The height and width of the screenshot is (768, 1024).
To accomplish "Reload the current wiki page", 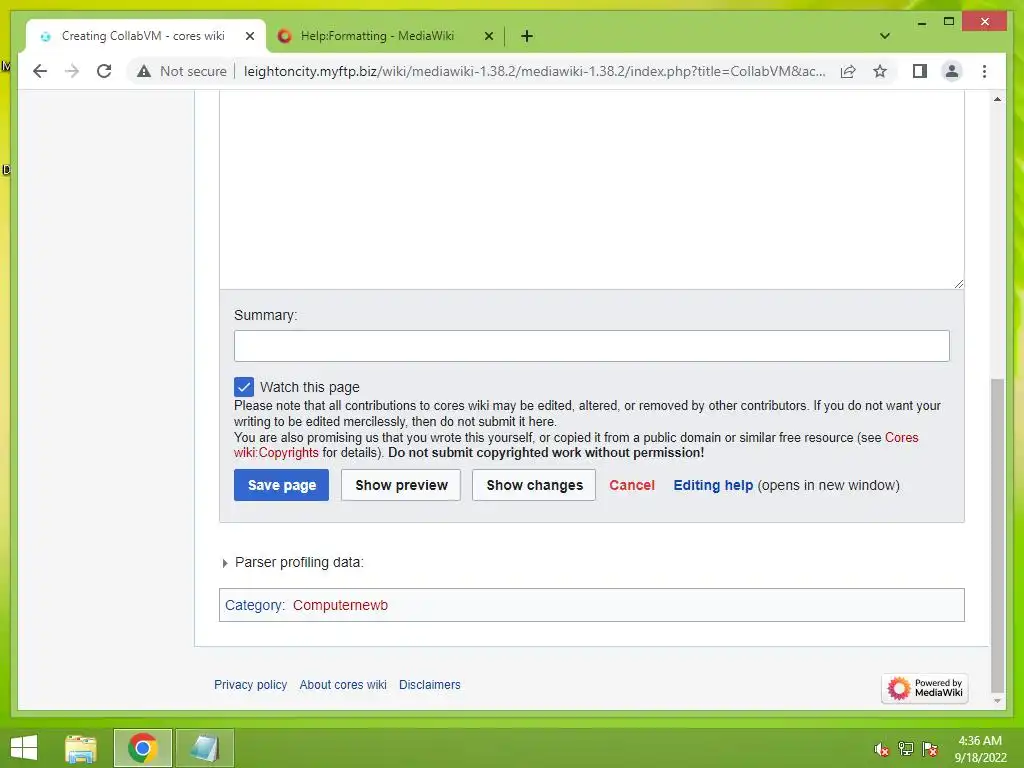I will 104,71.
